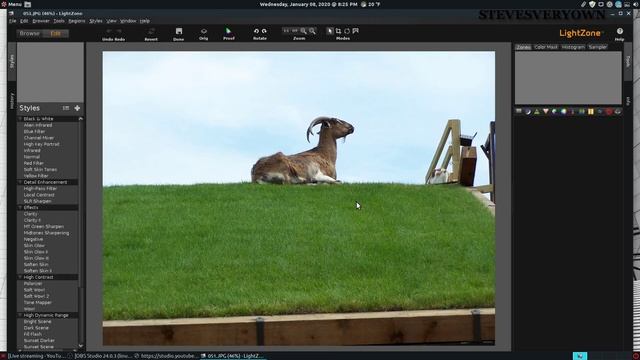Select the Rotate mode tool
The width and height of the screenshot is (640, 360).
point(347,31)
